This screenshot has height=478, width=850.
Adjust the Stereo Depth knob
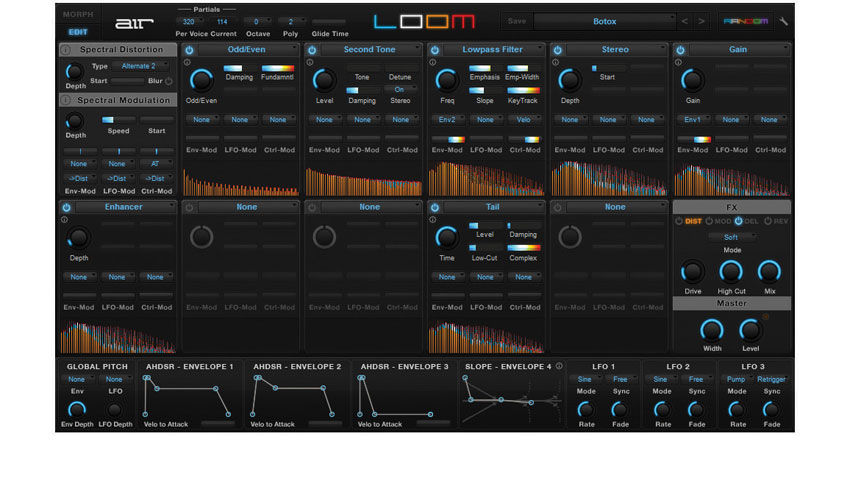pos(570,80)
